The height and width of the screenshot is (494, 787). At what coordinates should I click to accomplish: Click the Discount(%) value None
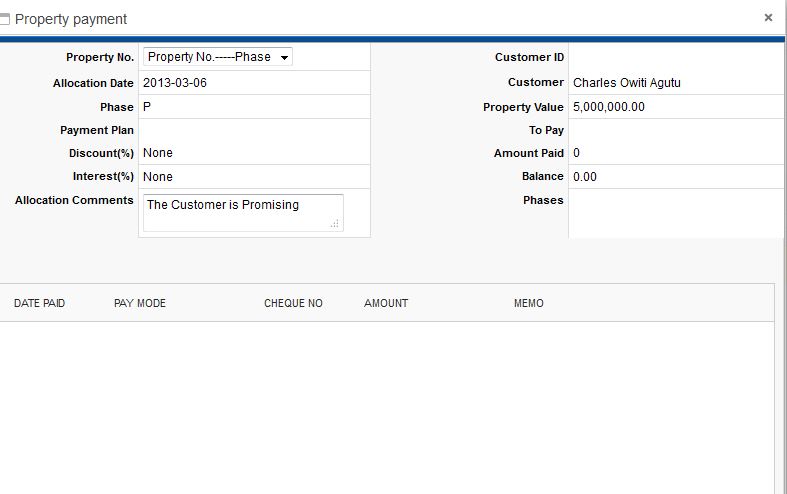158,153
